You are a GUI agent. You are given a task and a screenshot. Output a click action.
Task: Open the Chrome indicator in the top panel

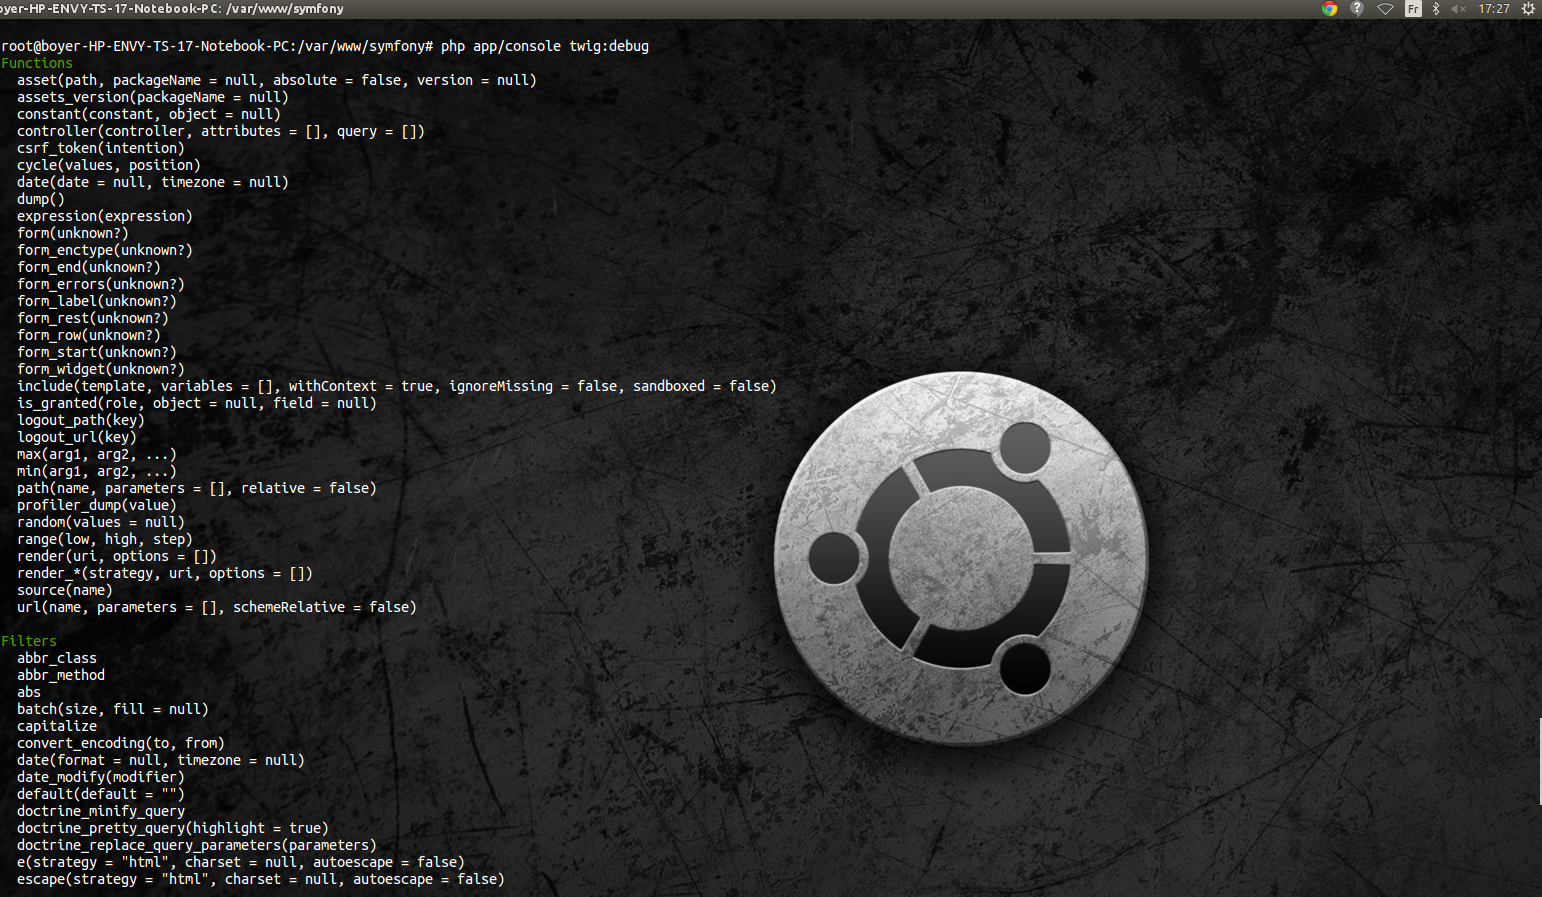click(1329, 9)
